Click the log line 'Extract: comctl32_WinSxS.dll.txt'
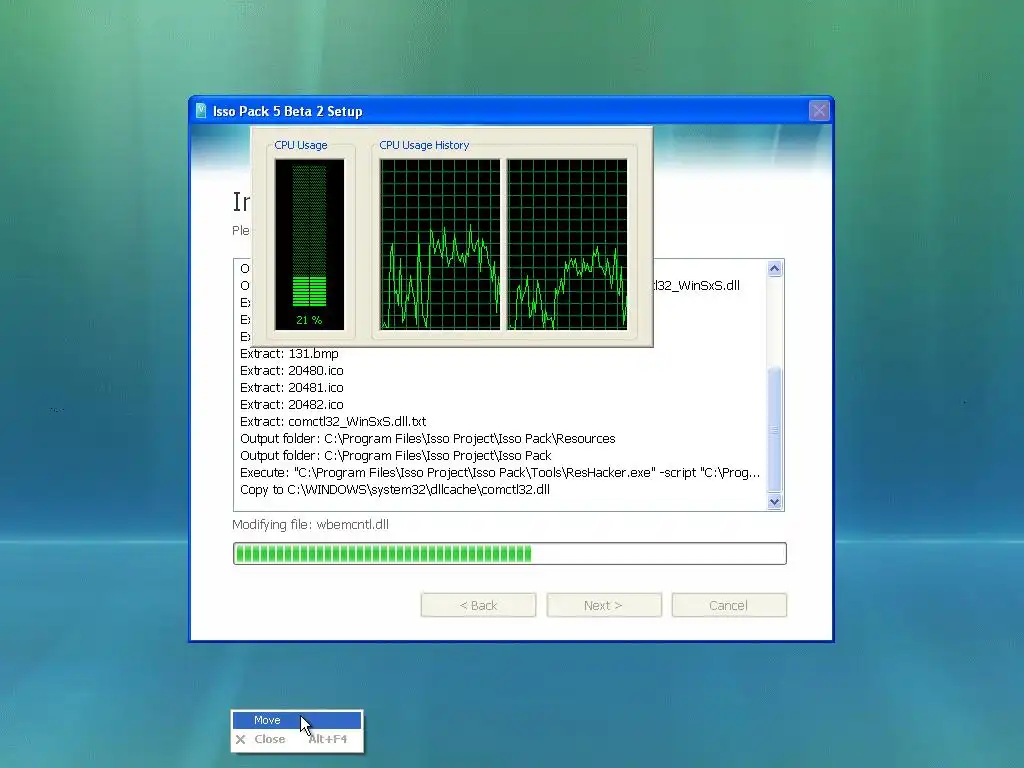Image resolution: width=1024 pixels, height=768 pixels. pyautogui.click(x=333, y=422)
